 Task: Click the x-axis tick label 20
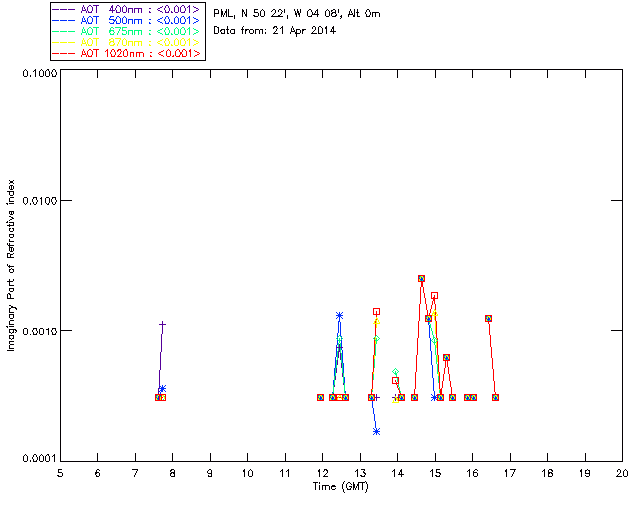pyautogui.click(x=622, y=473)
